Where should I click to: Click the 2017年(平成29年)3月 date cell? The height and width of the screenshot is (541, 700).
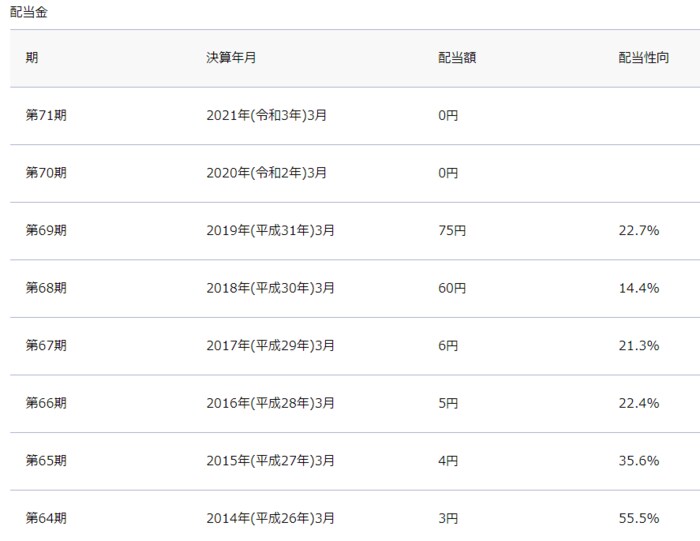click(270, 346)
